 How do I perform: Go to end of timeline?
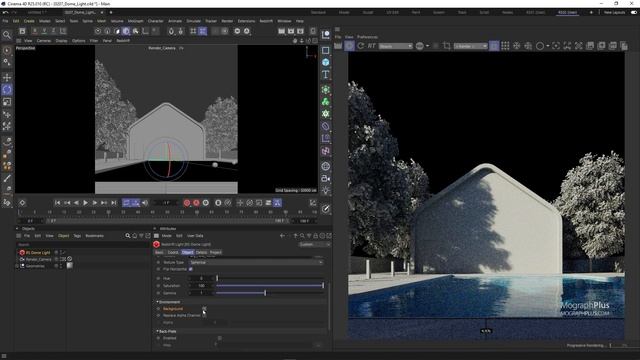(114, 203)
